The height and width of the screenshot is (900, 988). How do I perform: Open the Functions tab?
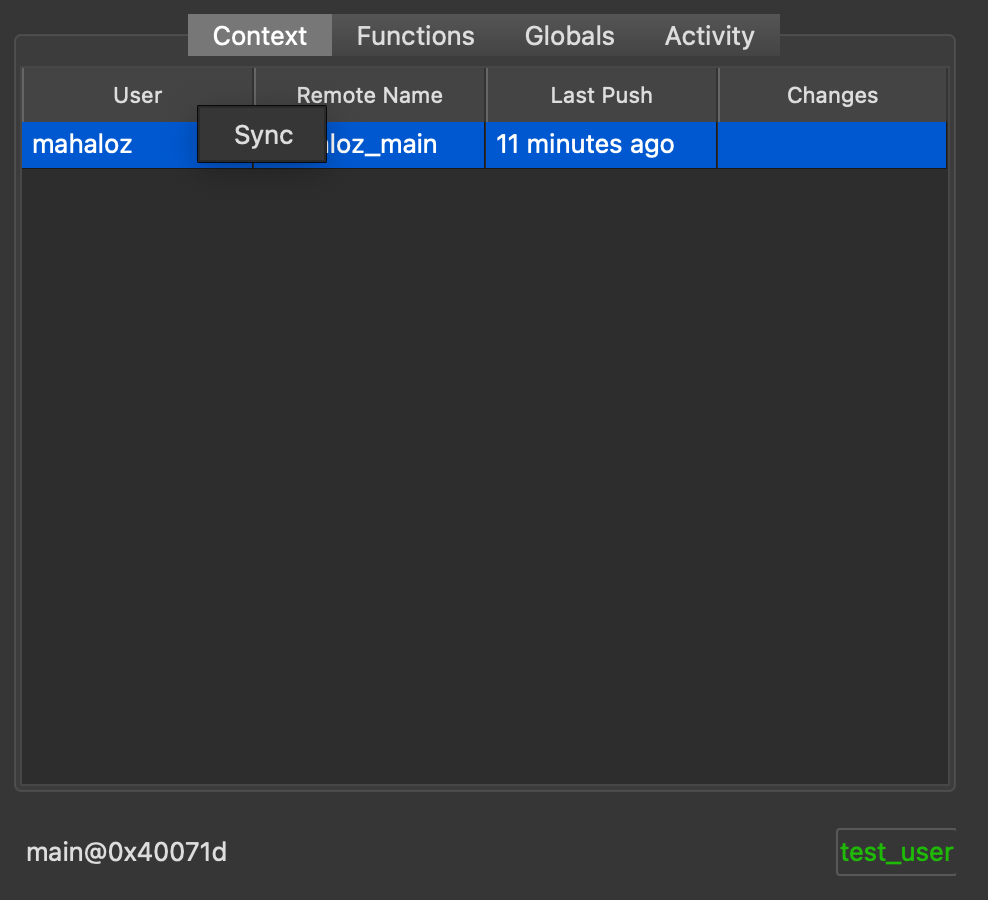(415, 36)
